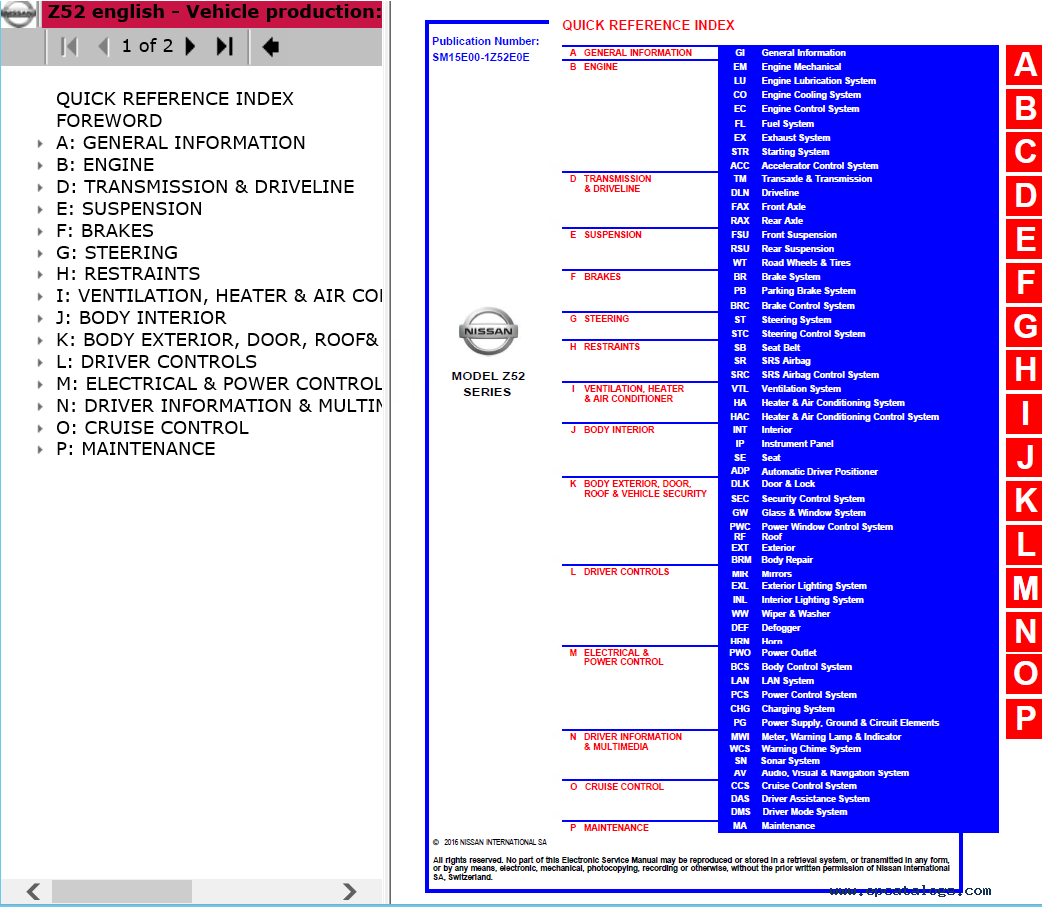1042x907 pixels.
Task: Open Wiper & Washer link
Action: click(795, 614)
